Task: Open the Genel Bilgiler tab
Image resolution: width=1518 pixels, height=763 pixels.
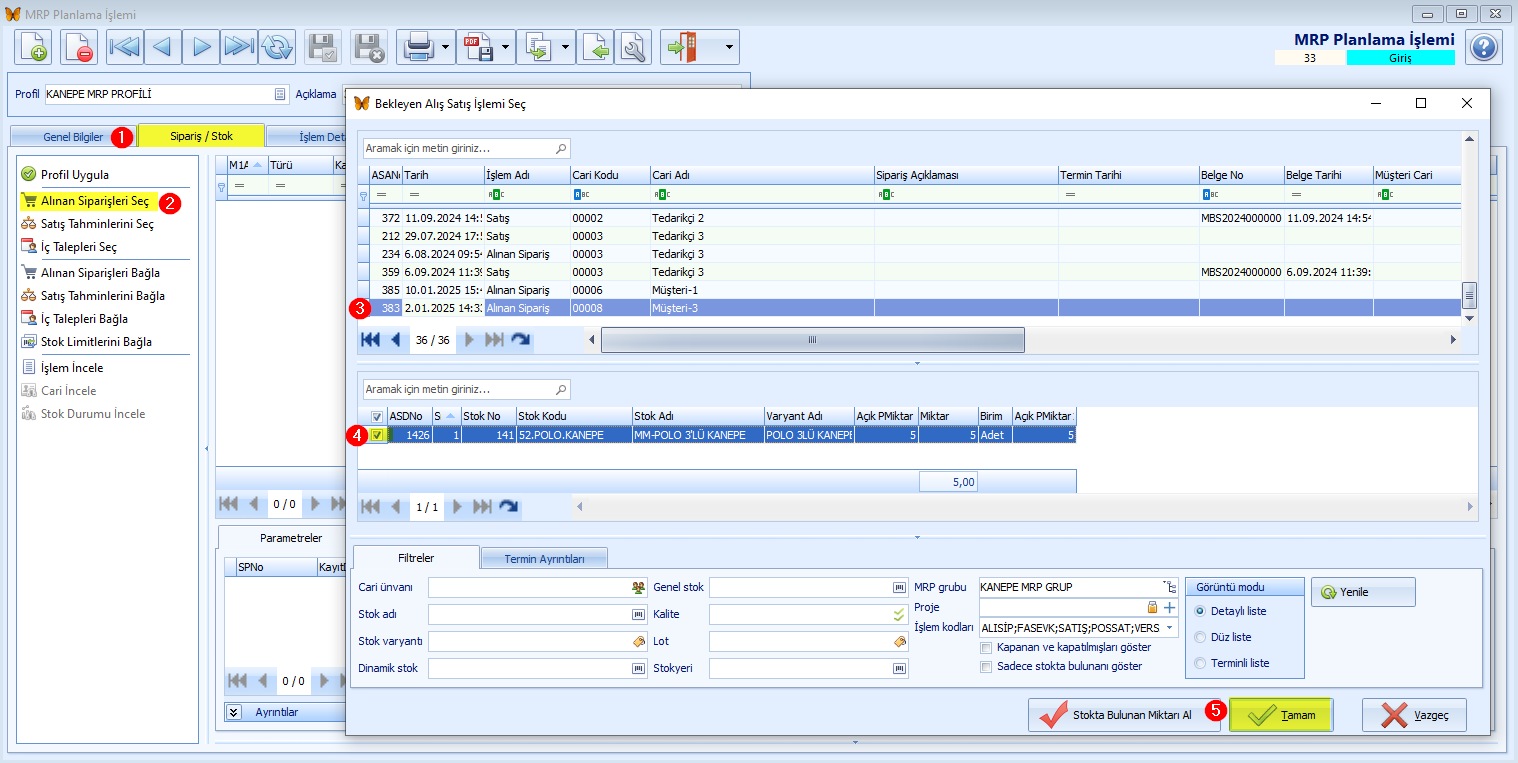Action: coord(73,137)
